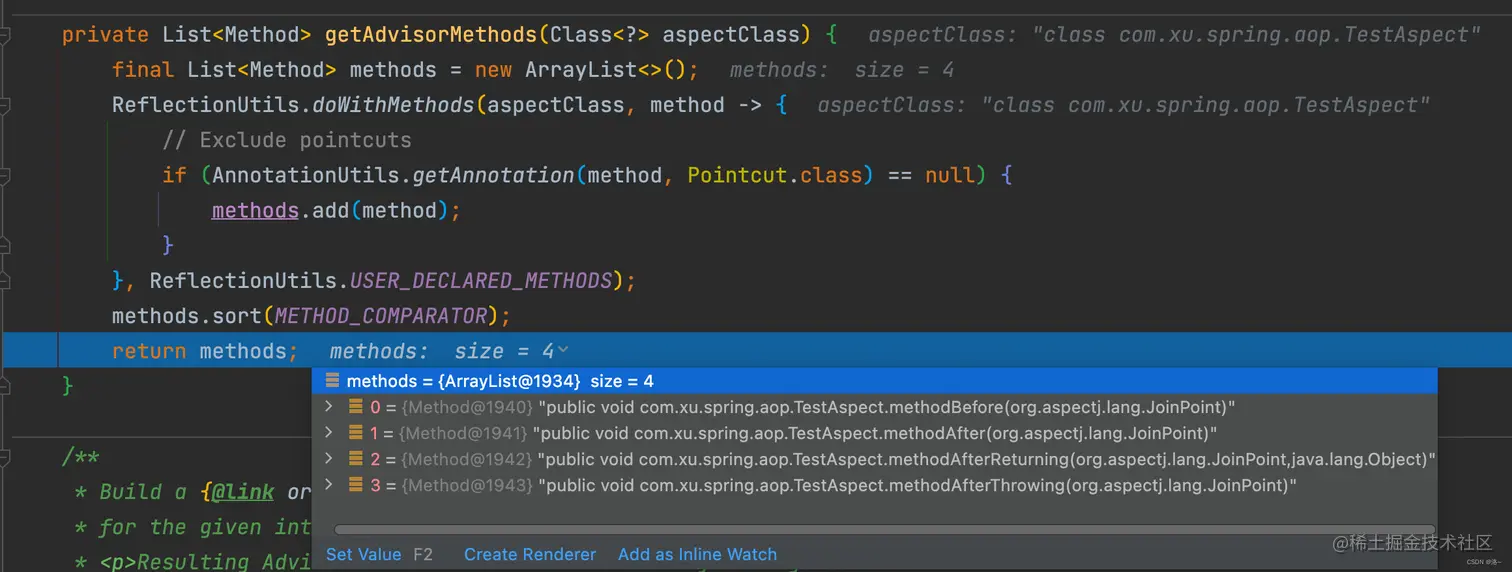Viewport: 1512px width, 572px height.
Task: Click the getAdvisorMethods method name
Action: click(431, 35)
